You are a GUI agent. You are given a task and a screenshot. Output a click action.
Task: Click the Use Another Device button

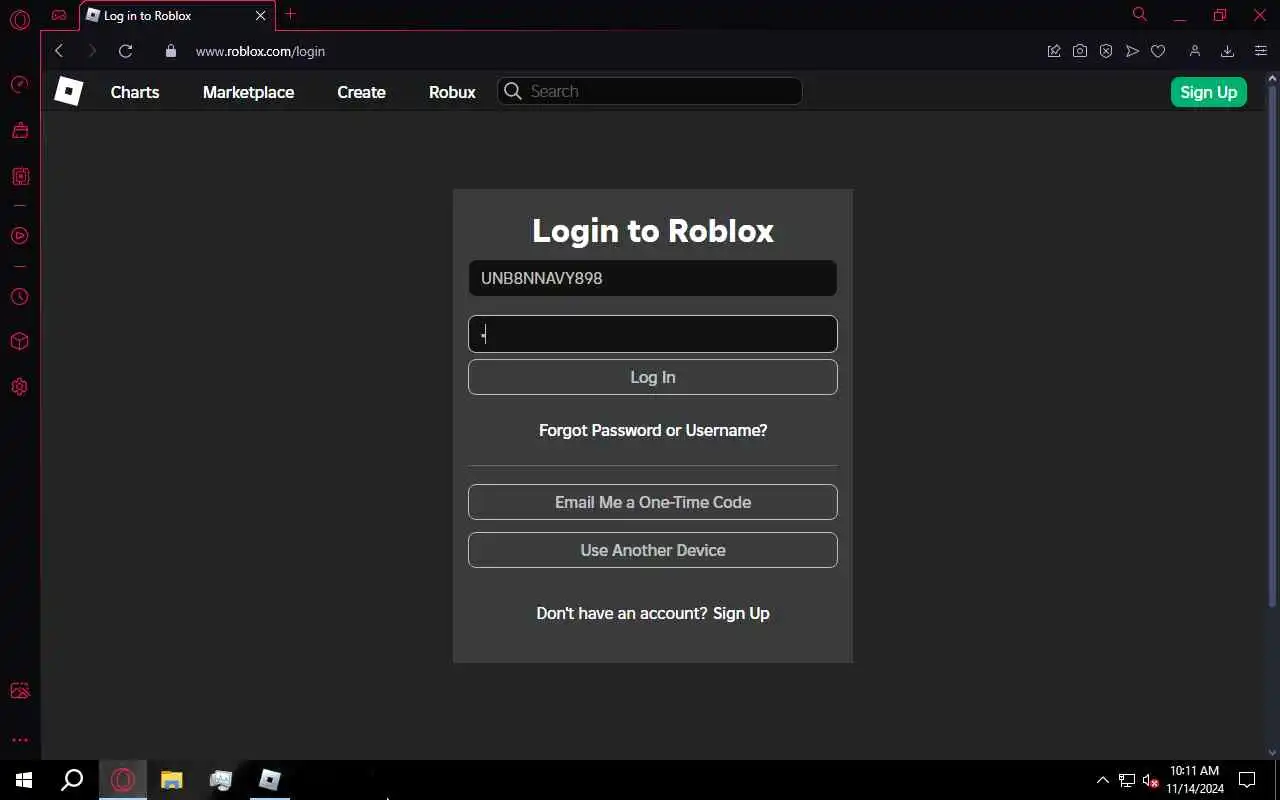click(x=653, y=550)
